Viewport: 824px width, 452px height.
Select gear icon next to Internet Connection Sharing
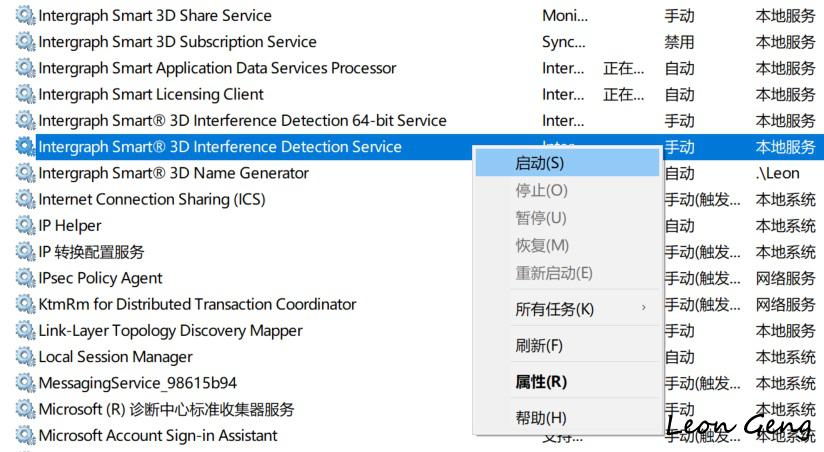(x=25, y=199)
